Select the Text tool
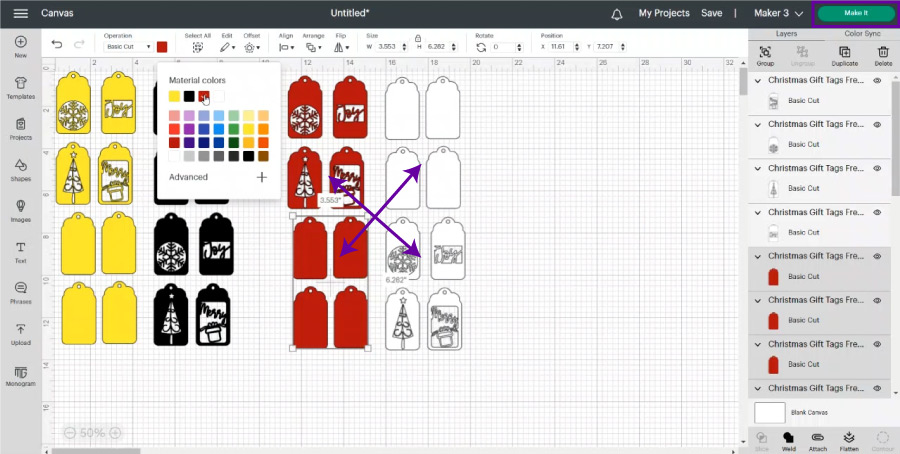Viewport: 900px width, 454px height. point(20,251)
